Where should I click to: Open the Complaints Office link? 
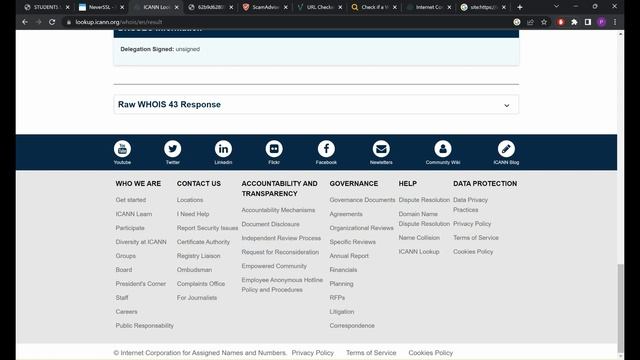(x=201, y=284)
